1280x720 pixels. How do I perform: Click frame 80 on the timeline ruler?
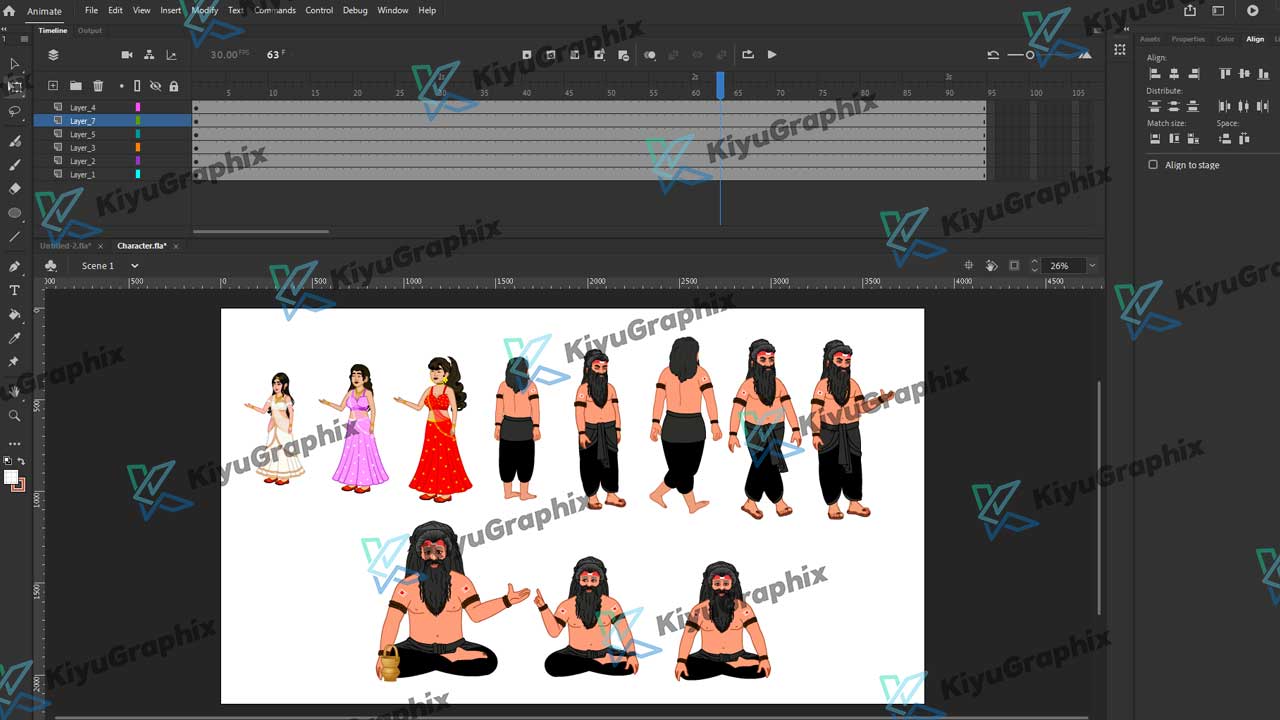[866, 93]
